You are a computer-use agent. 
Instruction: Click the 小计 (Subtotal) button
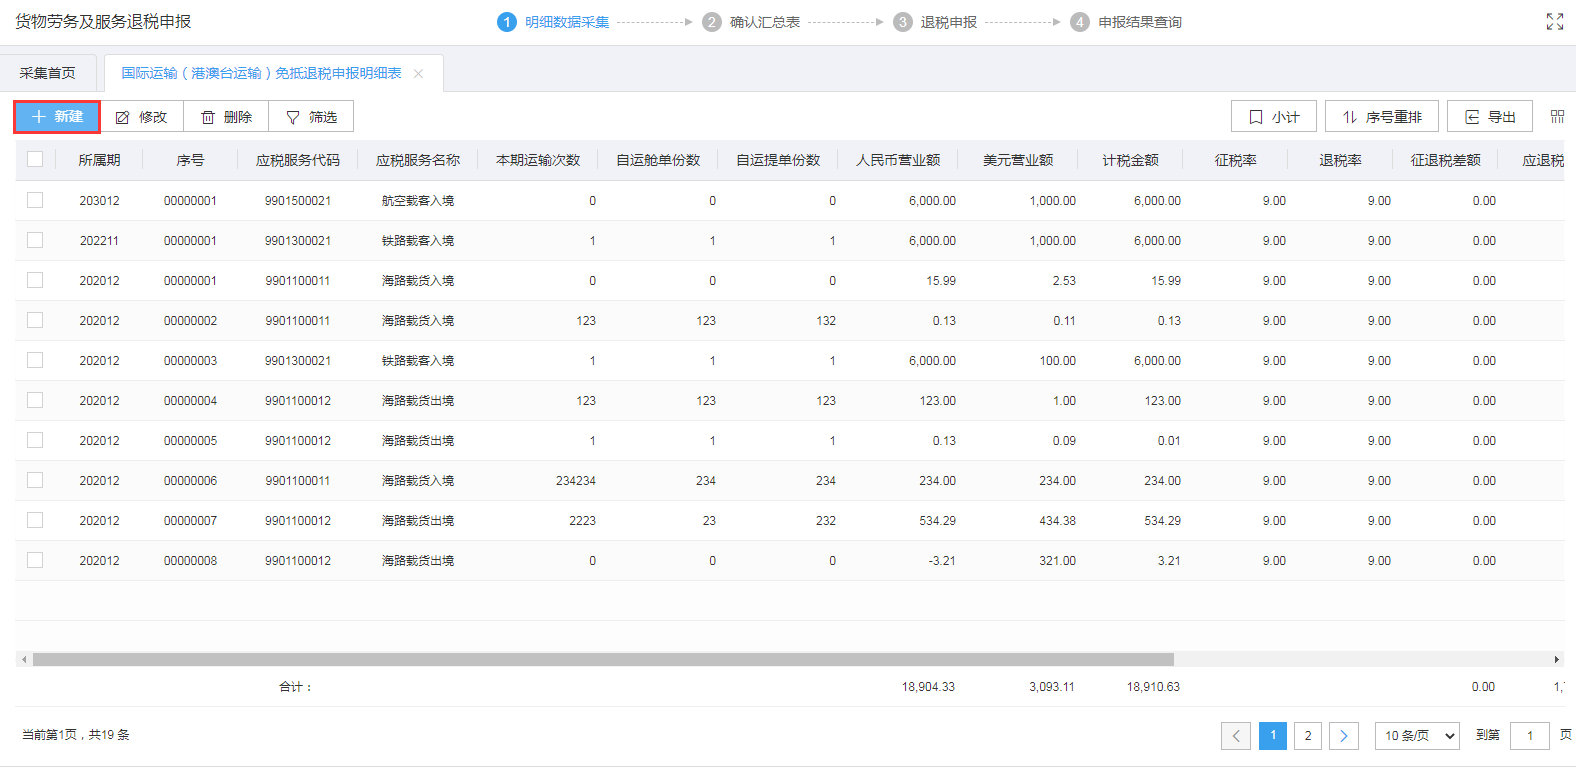pos(1273,117)
